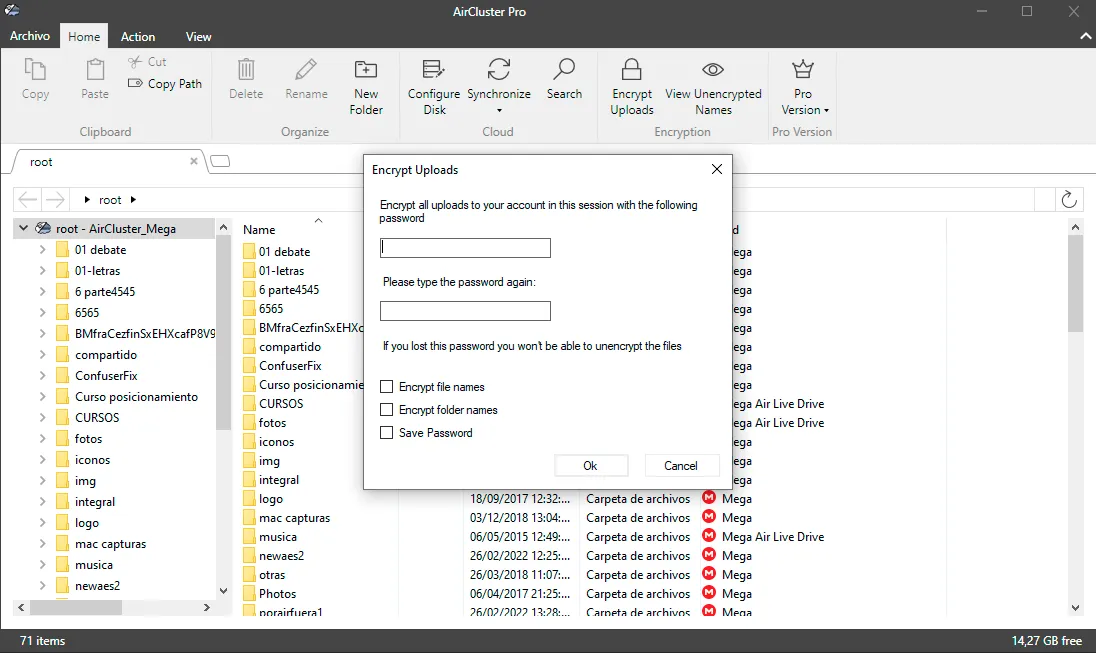Switch to the Action ribbon tab
The height and width of the screenshot is (653, 1096).
coord(138,36)
